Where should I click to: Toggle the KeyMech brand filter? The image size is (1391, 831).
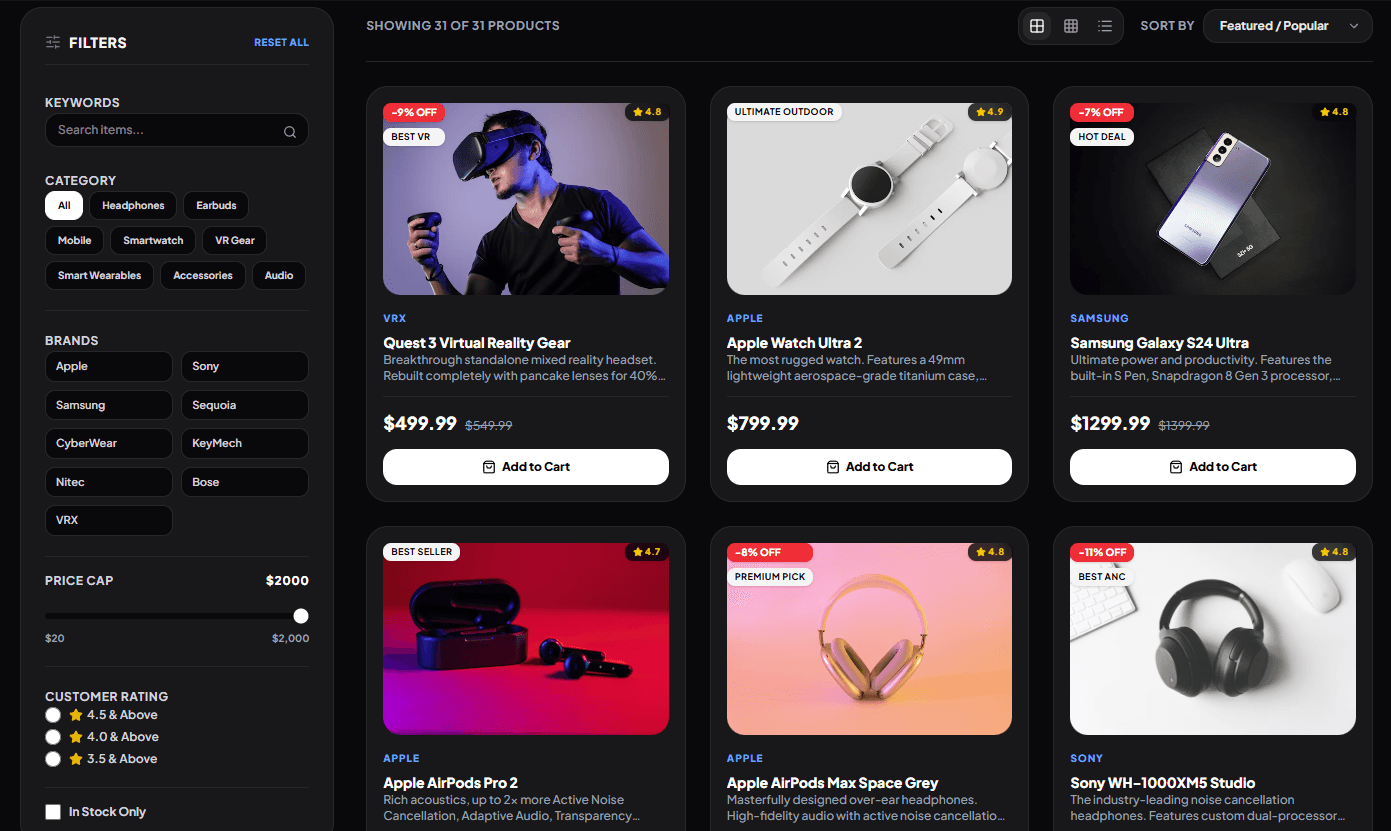(x=245, y=443)
